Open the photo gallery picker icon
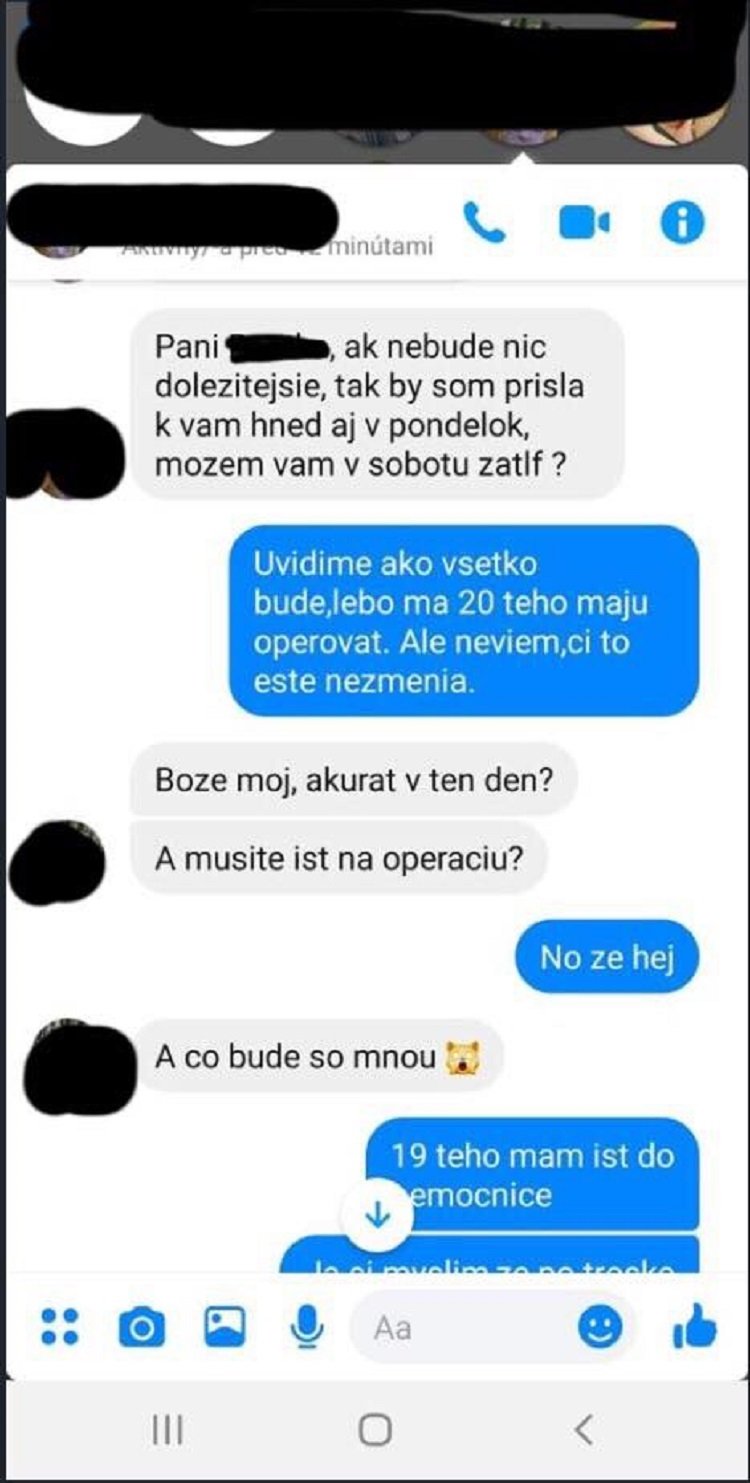Image resolution: width=750 pixels, height=1483 pixels. pos(225,1326)
